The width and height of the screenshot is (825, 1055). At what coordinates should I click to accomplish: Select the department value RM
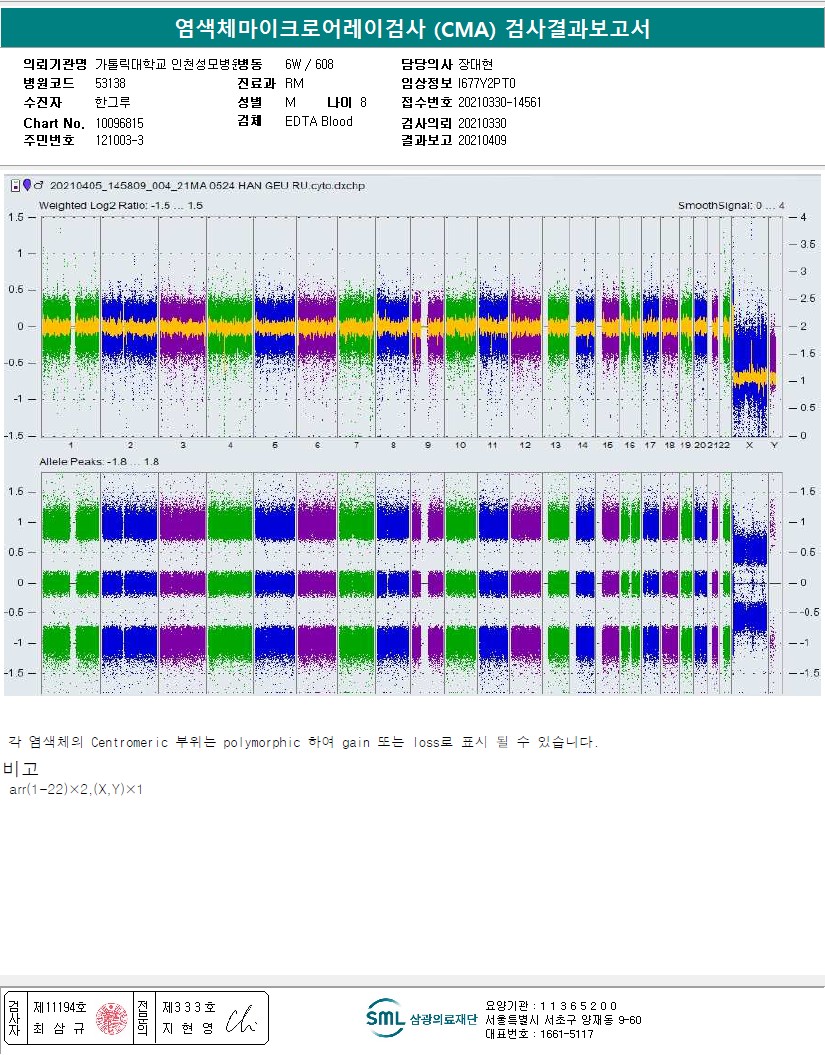(294, 83)
